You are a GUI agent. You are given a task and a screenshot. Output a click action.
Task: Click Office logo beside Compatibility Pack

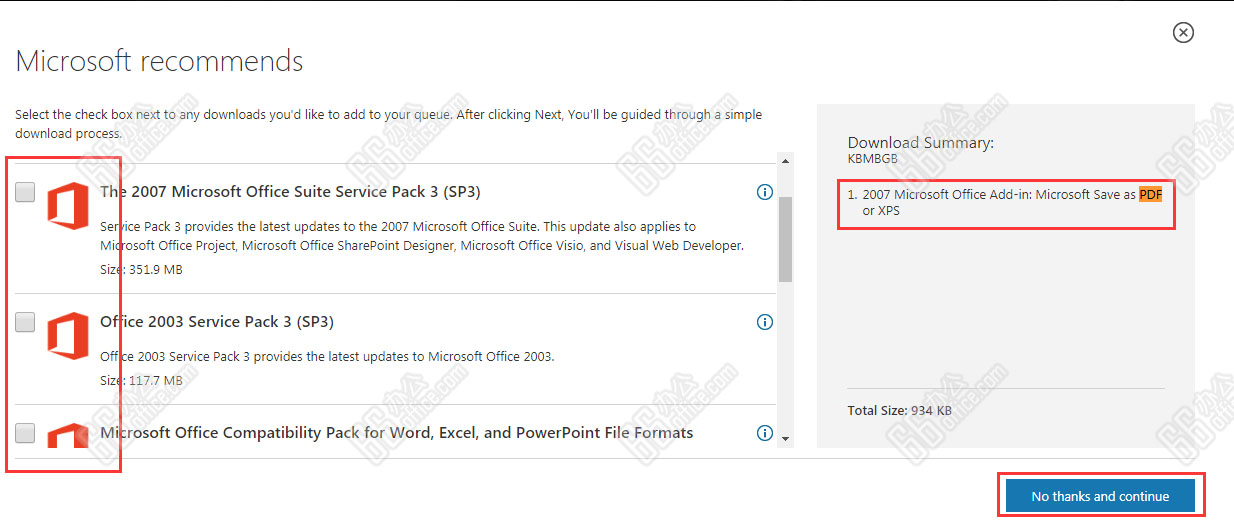[68, 435]
